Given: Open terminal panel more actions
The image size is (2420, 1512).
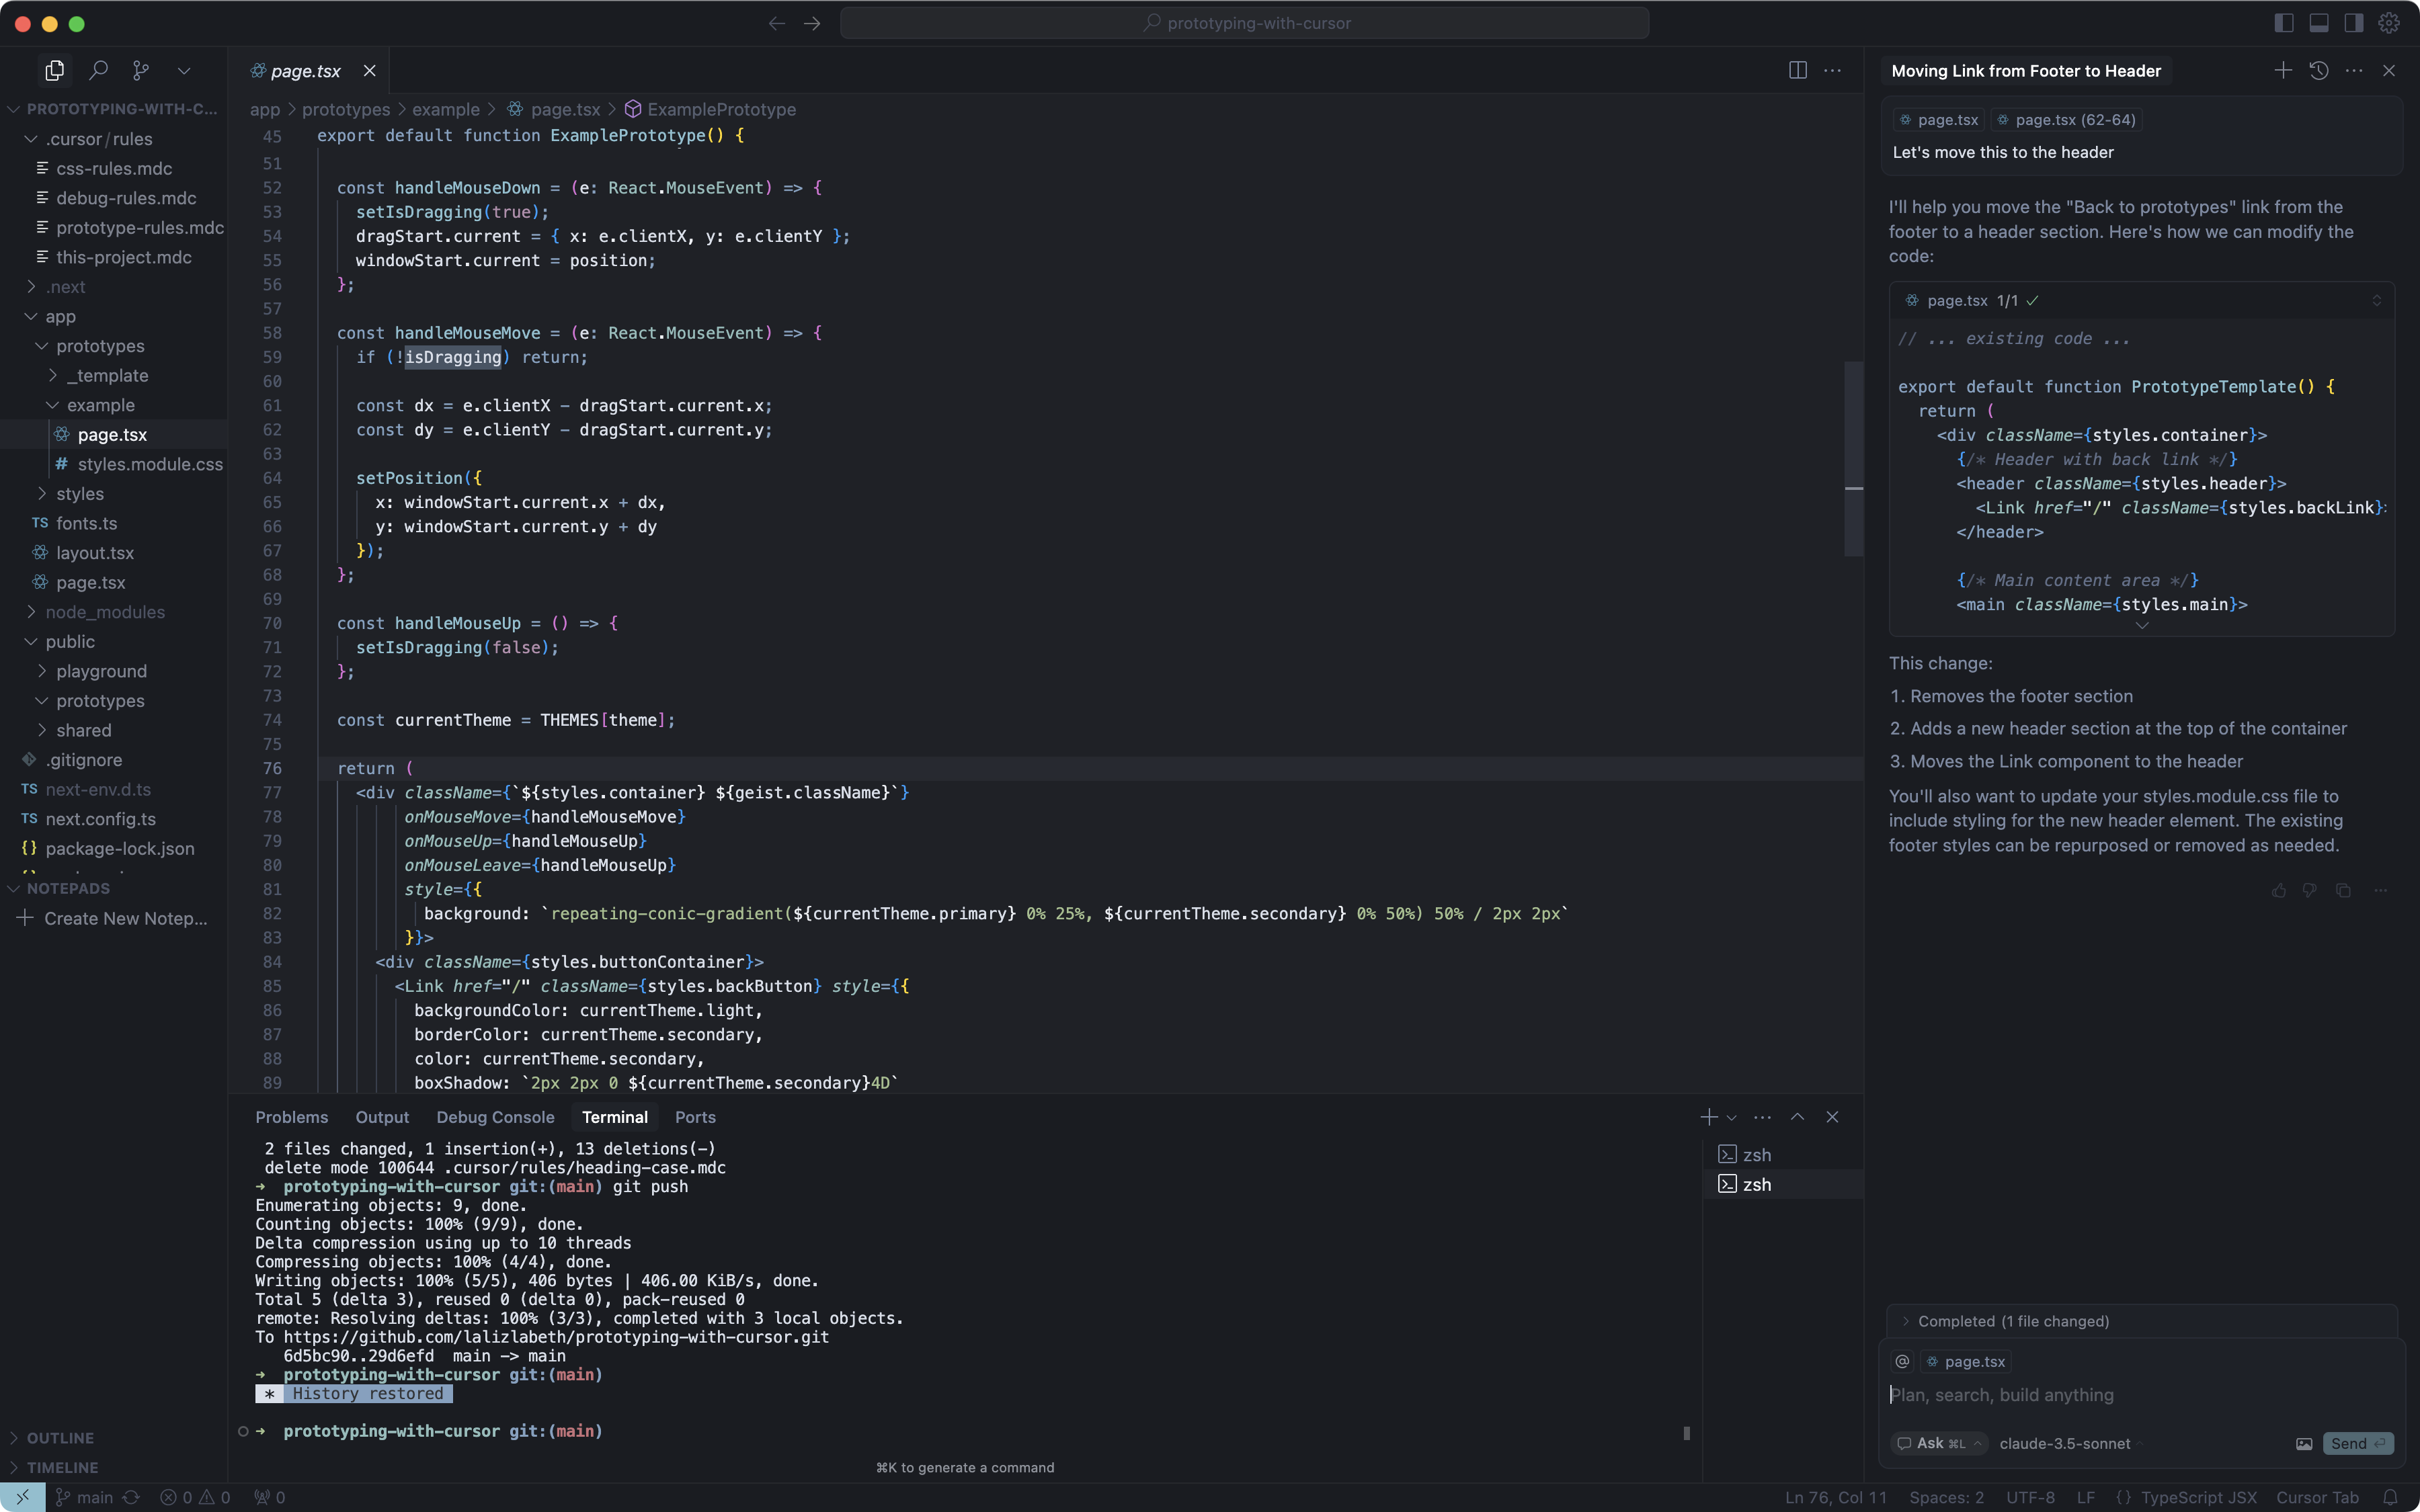Looking at the screenshot, I should (1762, 1117).
